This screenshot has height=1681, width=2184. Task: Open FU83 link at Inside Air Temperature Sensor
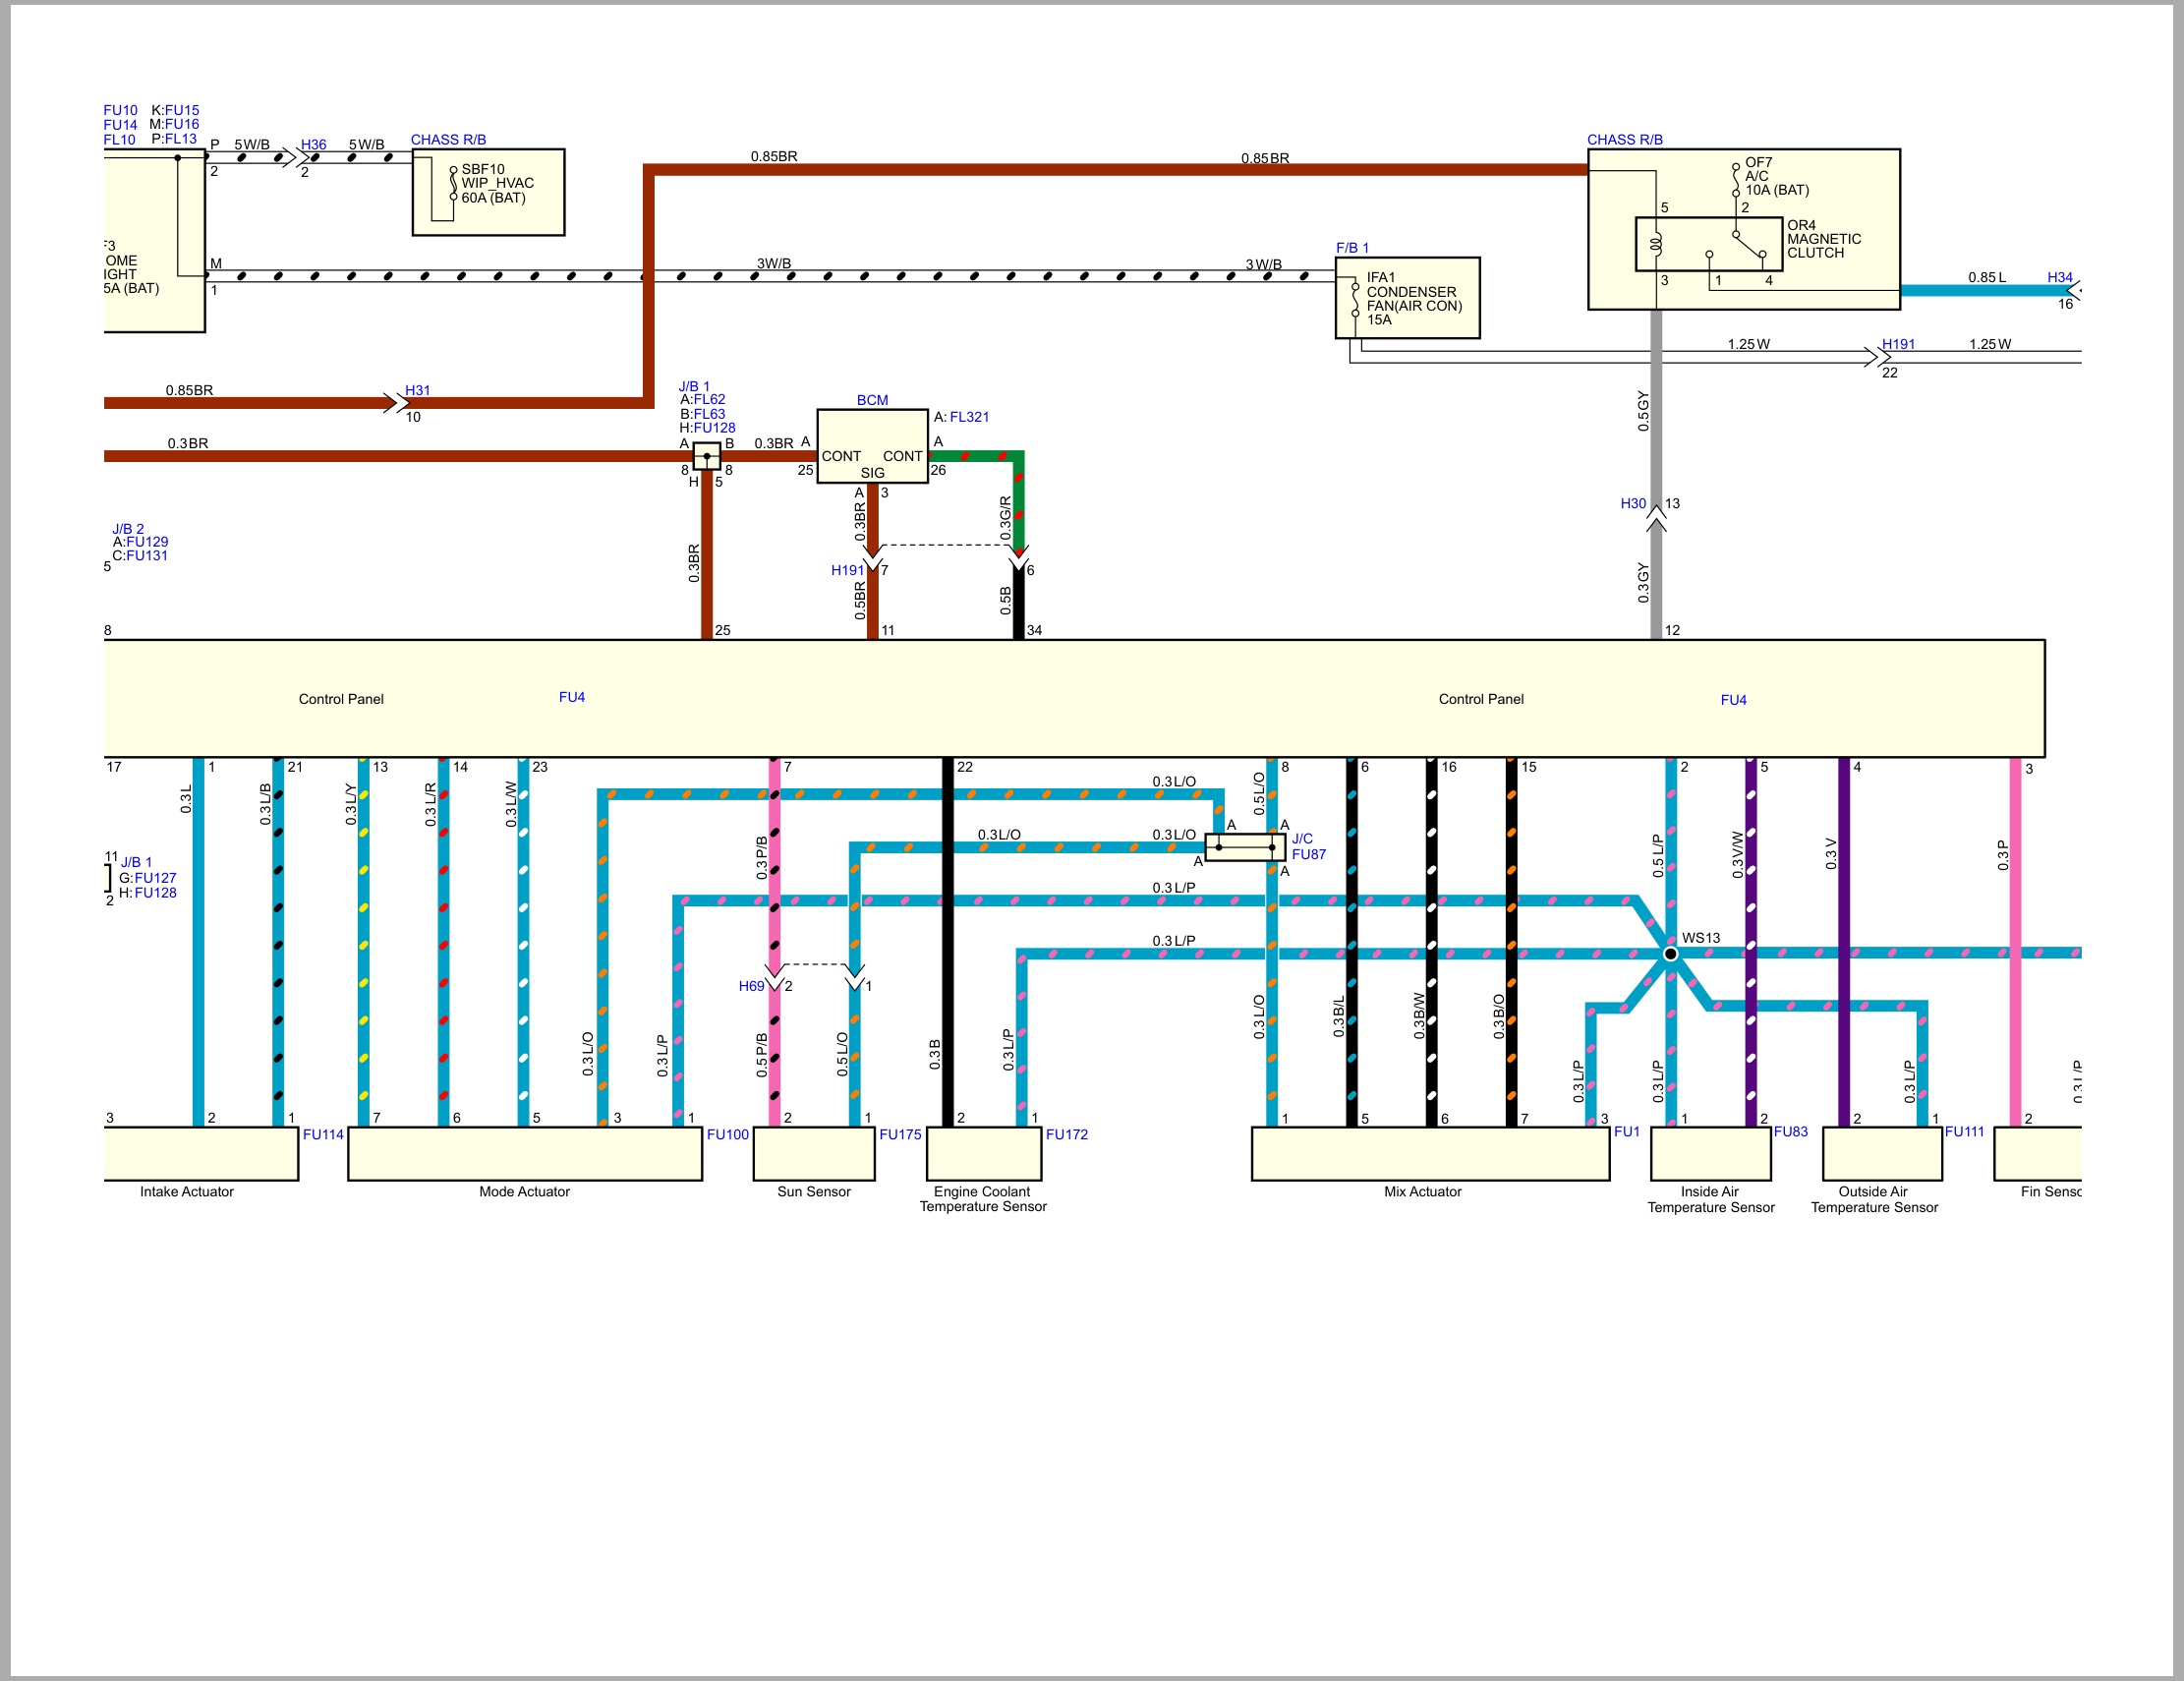[x=1790, y=1131]
